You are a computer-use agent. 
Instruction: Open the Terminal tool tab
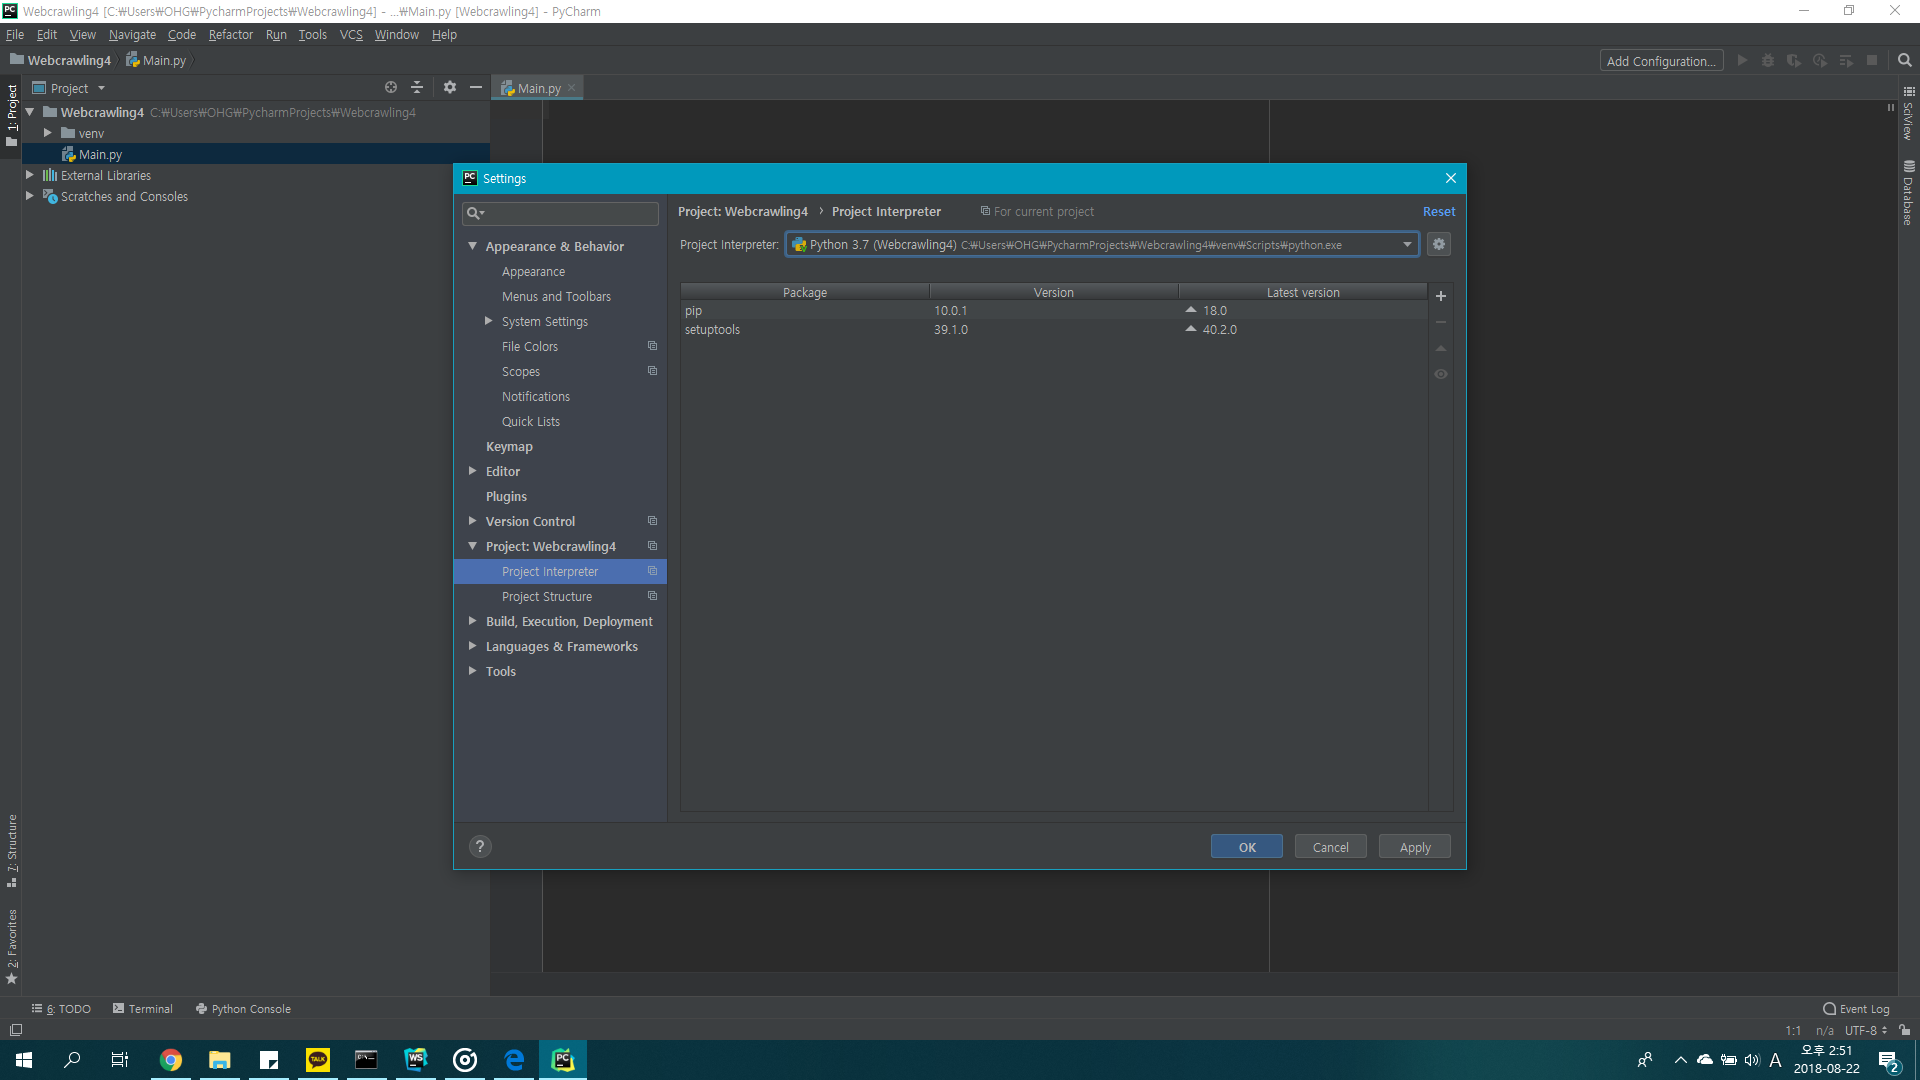143,1009
